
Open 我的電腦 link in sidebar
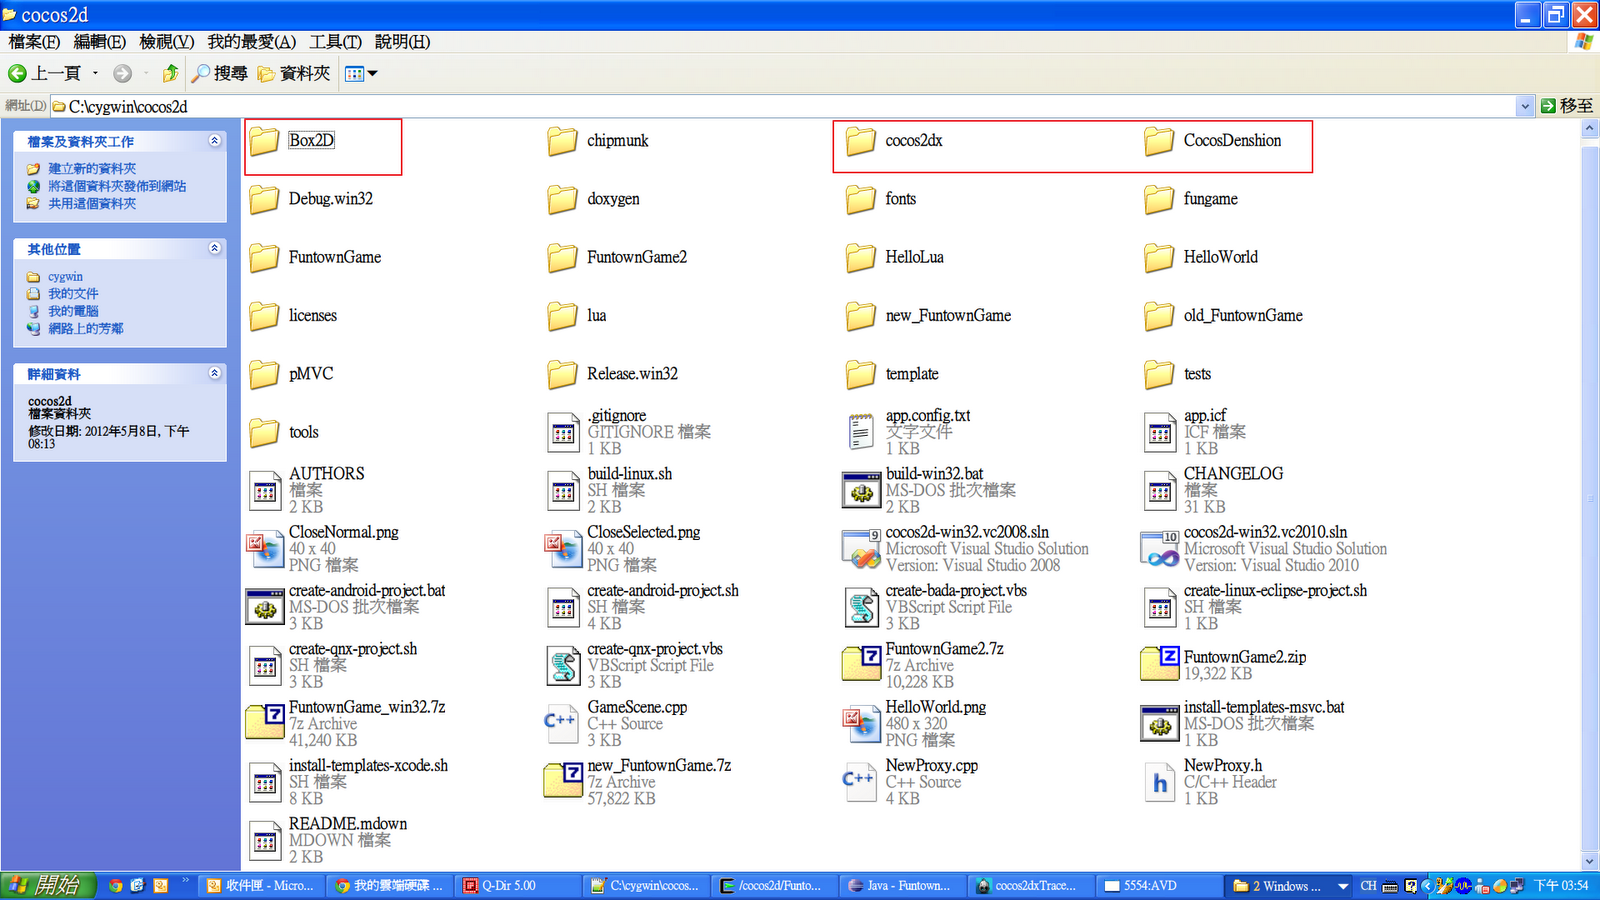click(73, 311)
